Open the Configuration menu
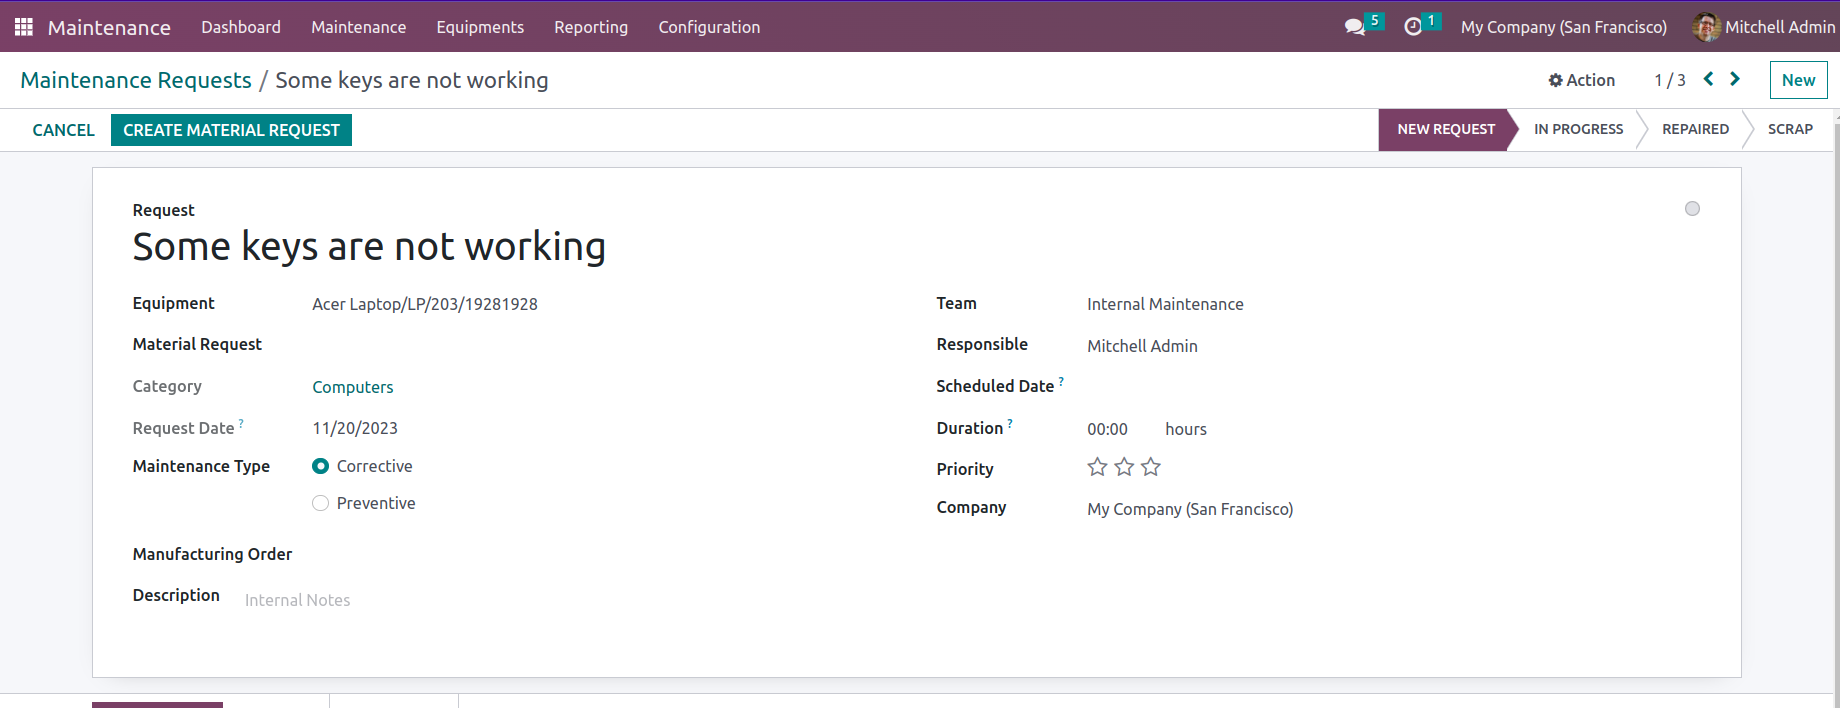The width and height of the screenshot is (1840, 708). pyautogui.click(x=709, y=27)
